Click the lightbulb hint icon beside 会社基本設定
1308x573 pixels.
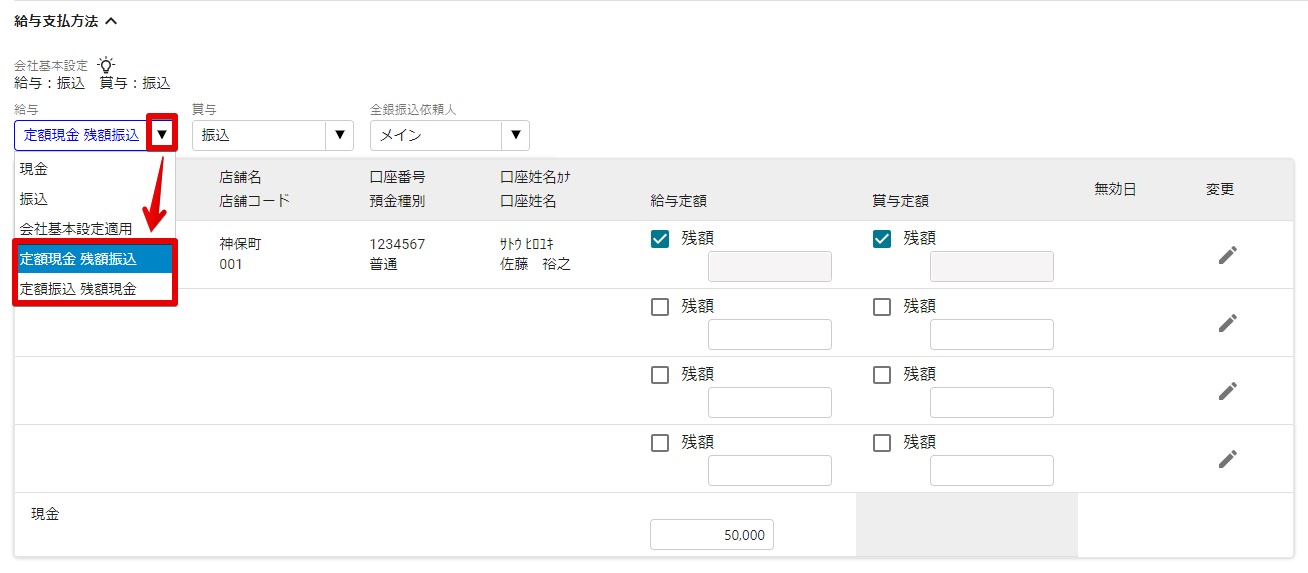coord(105,65)
